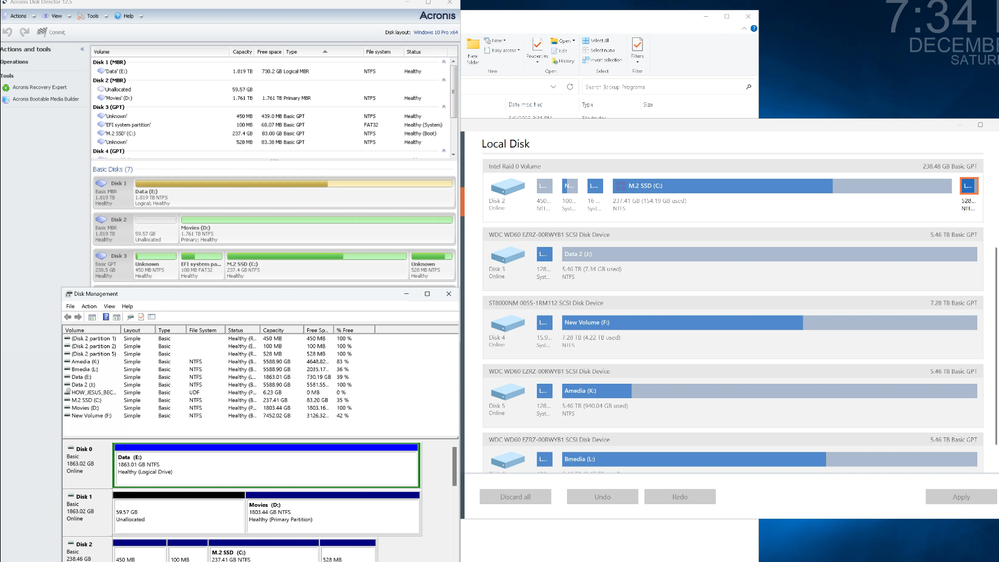
Task: Click Undo icon in Acronis toolbar
Action: 8,32
